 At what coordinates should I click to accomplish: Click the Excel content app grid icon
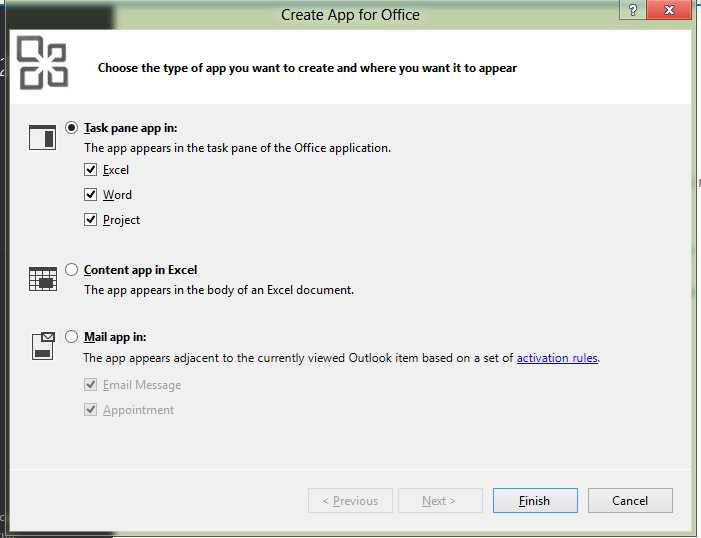click(43, 279)
